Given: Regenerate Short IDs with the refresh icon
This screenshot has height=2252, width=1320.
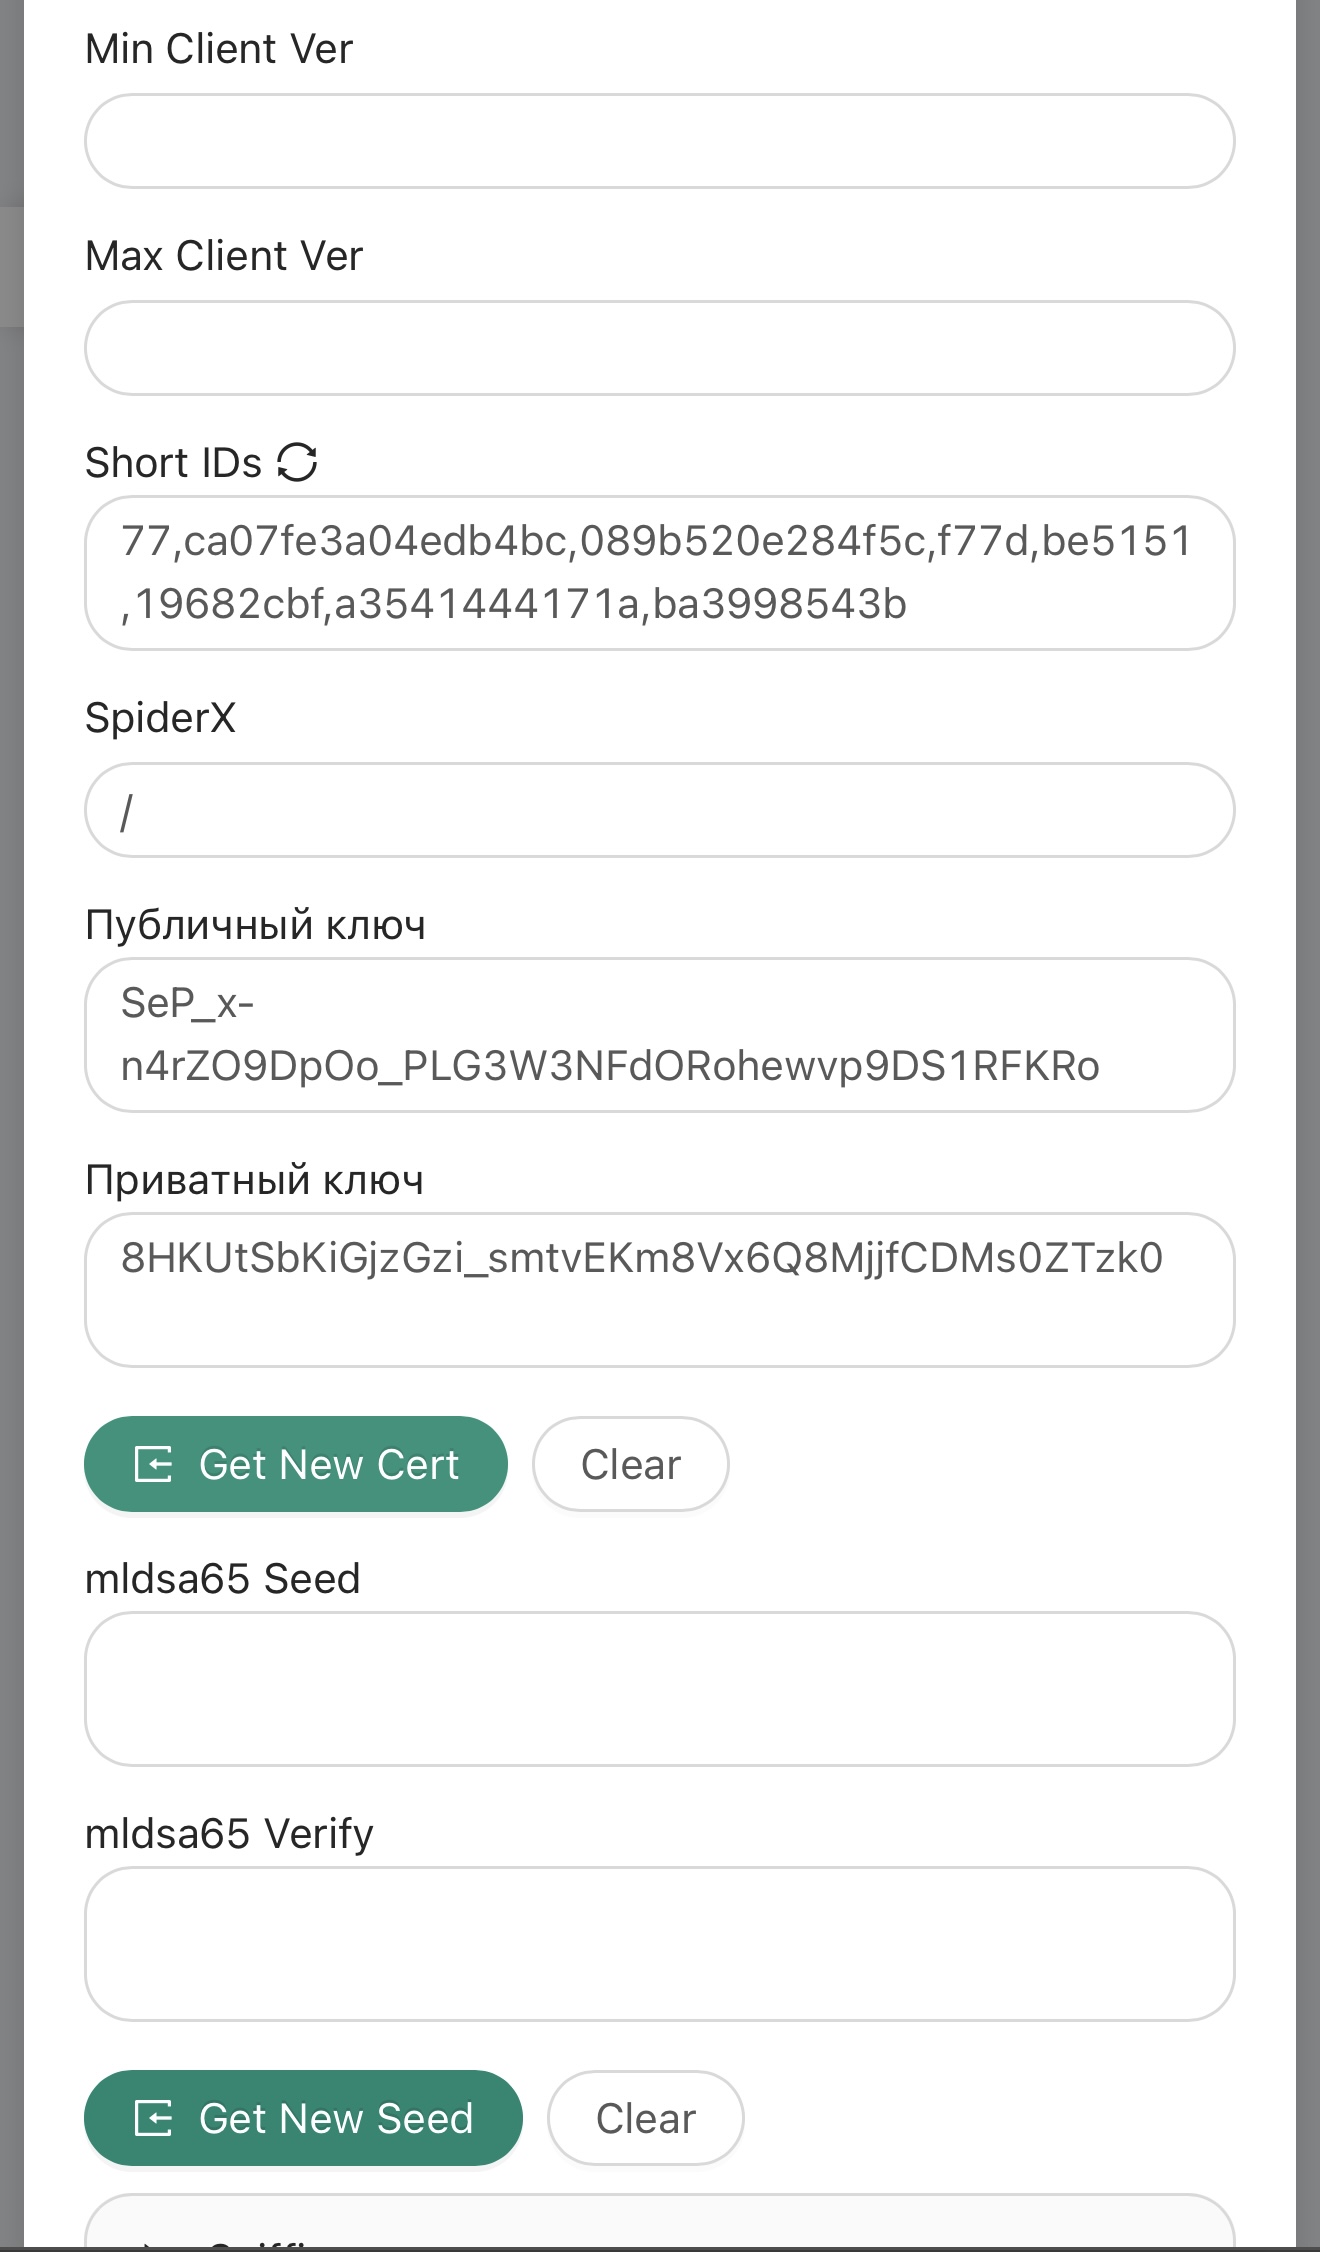Looking at the screenshot, I should coord(297,463).
